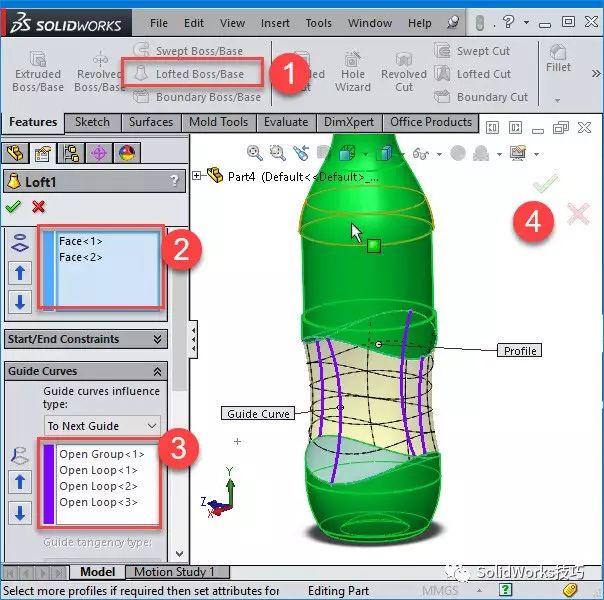Open the Edit menu

pos(194,23)
